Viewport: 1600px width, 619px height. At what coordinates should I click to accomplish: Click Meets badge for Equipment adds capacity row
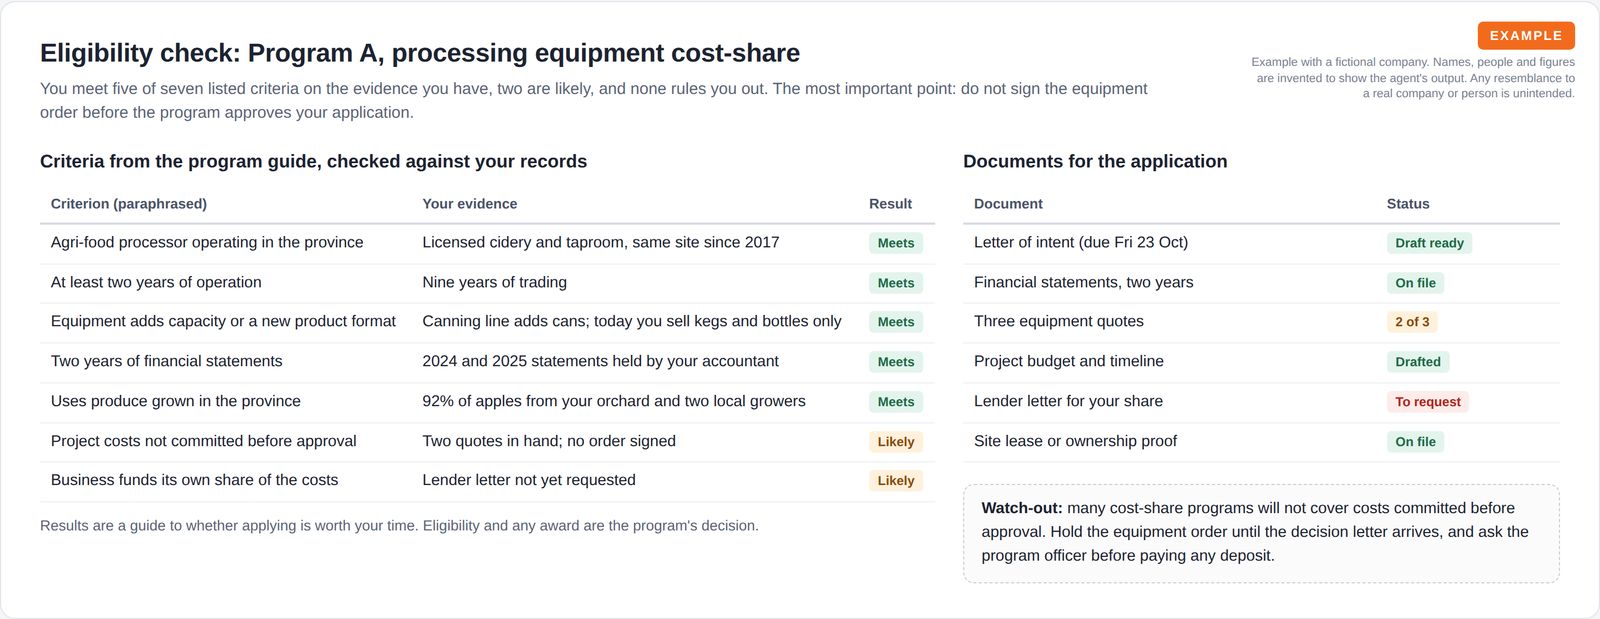[896, 322]
